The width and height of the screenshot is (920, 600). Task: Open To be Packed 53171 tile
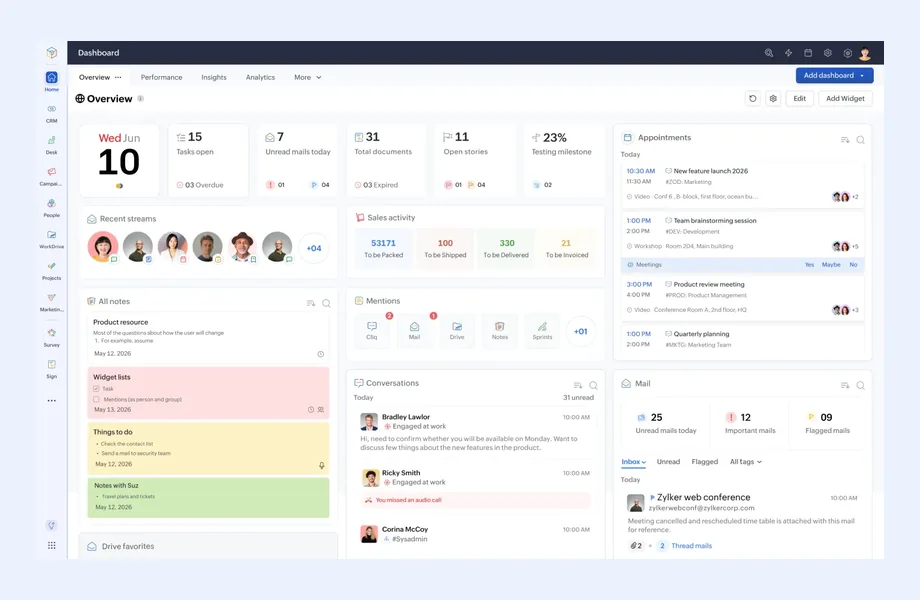click(384, 249)
